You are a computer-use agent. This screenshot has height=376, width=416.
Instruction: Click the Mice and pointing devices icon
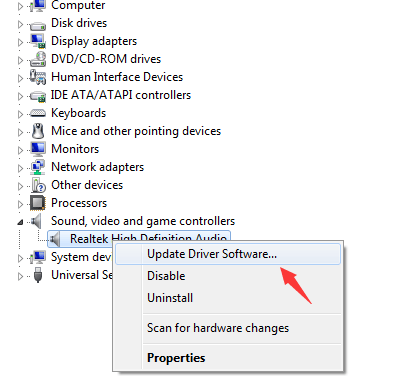(38, 131)
